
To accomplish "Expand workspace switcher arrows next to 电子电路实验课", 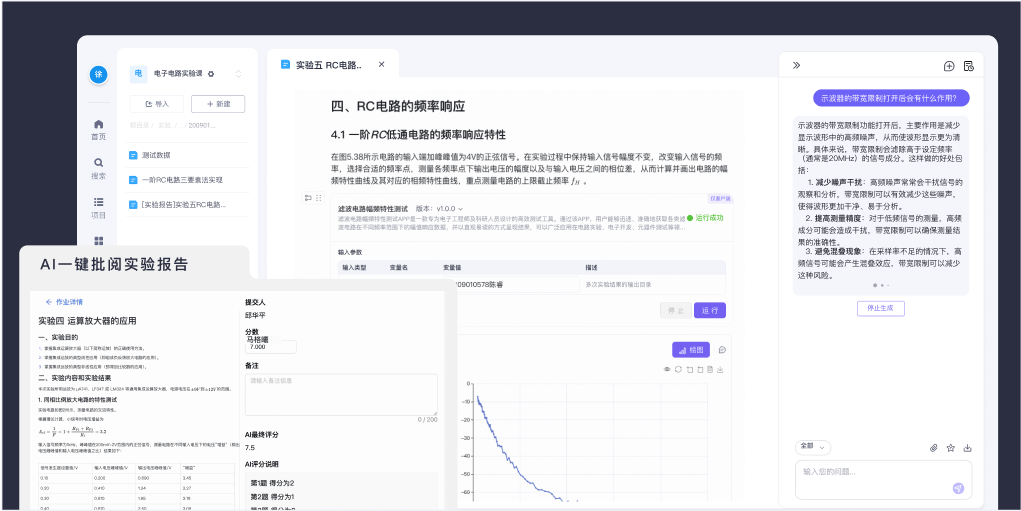I will point(238,74).
